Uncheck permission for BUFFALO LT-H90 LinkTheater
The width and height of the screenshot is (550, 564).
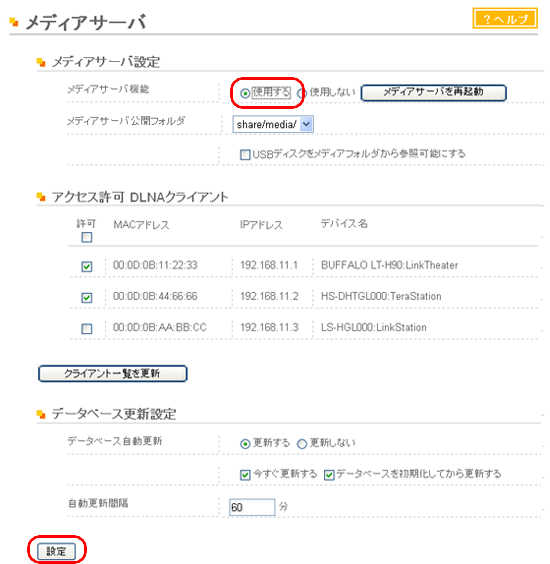tap(87, 267)
